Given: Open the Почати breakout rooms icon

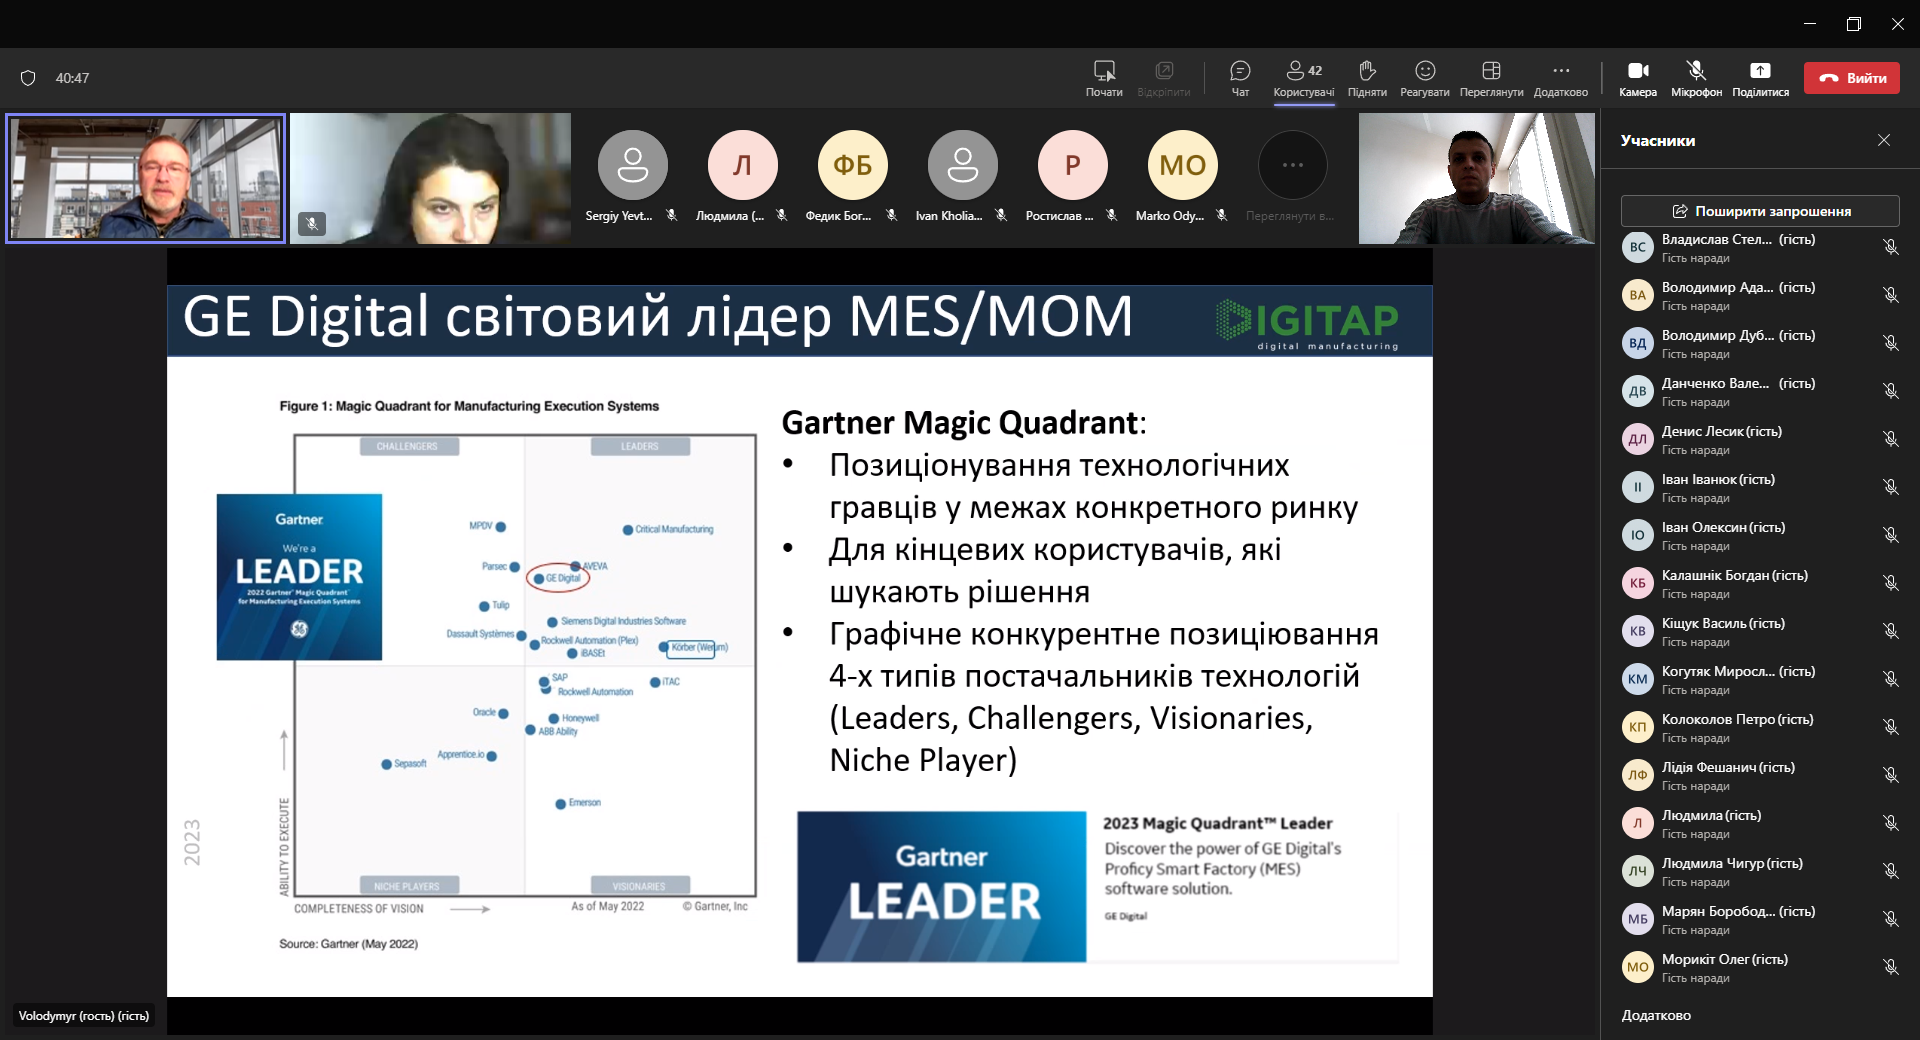Looking at the screenshot, I should click(x=1104, y=78).
